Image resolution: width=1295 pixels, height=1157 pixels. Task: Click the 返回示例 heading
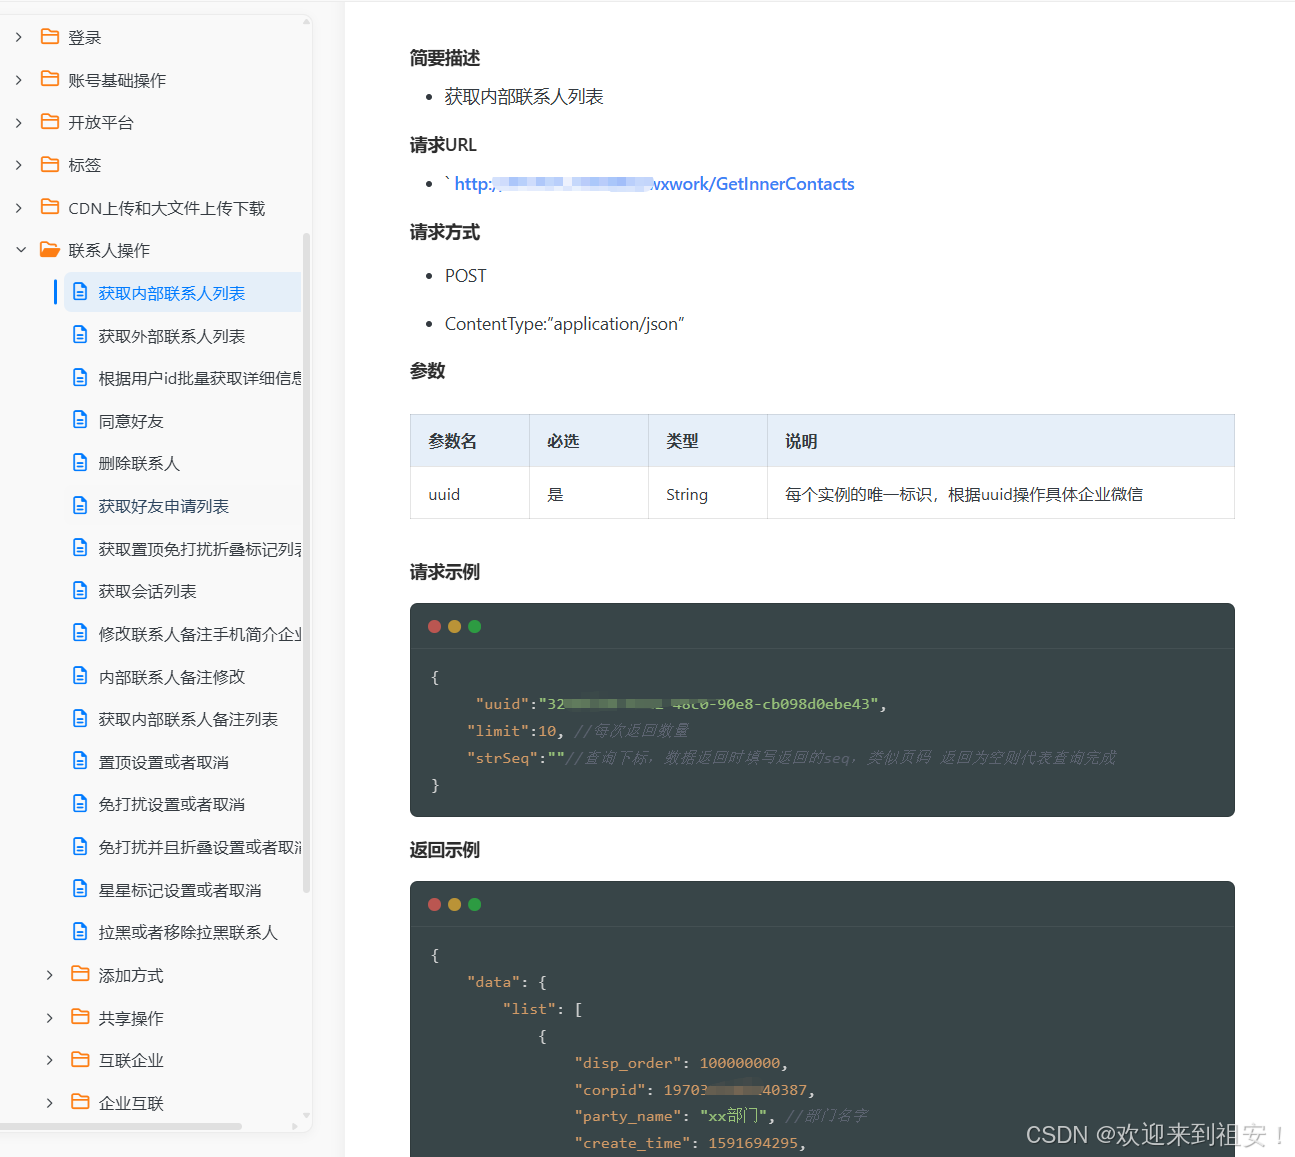coord(445,850)
